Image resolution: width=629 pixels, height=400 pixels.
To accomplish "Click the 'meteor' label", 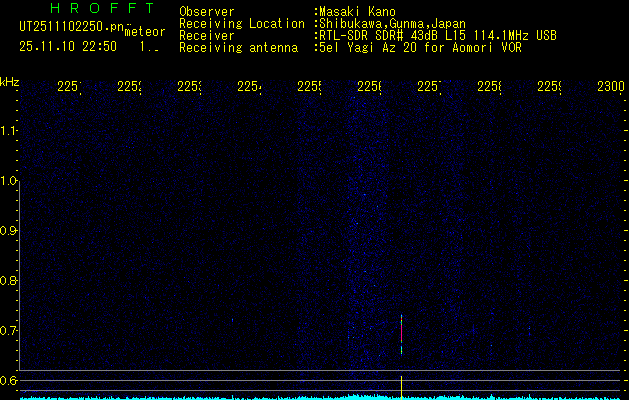I will 145,32.
